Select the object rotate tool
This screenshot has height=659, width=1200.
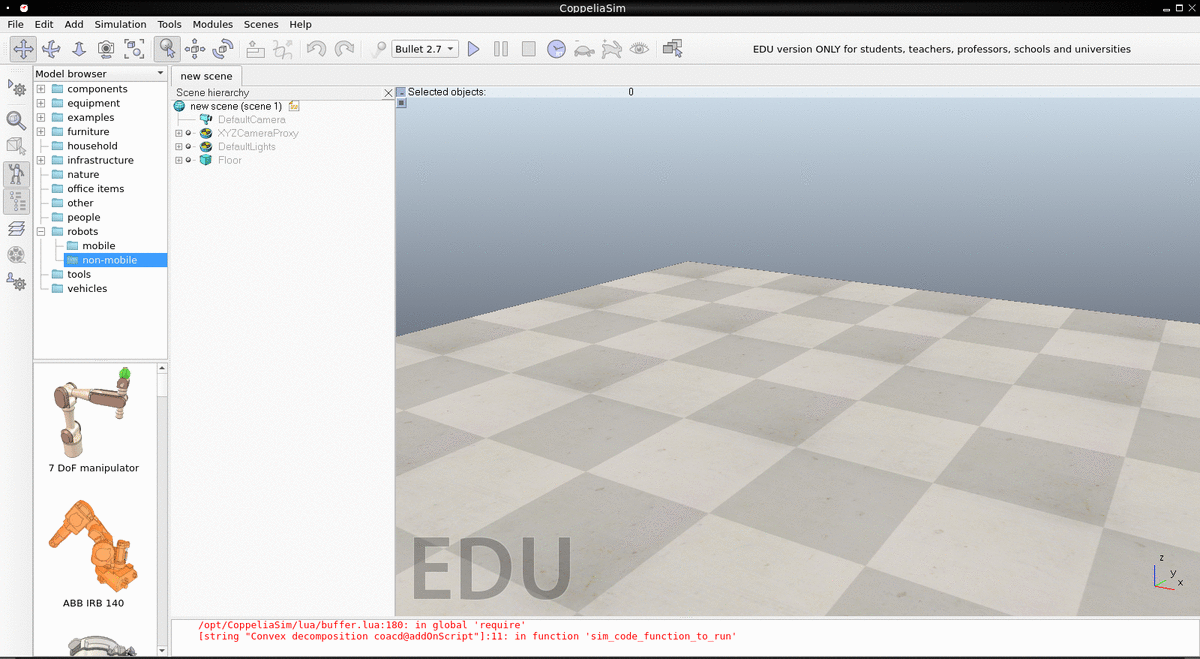click(x=223, y=48)
